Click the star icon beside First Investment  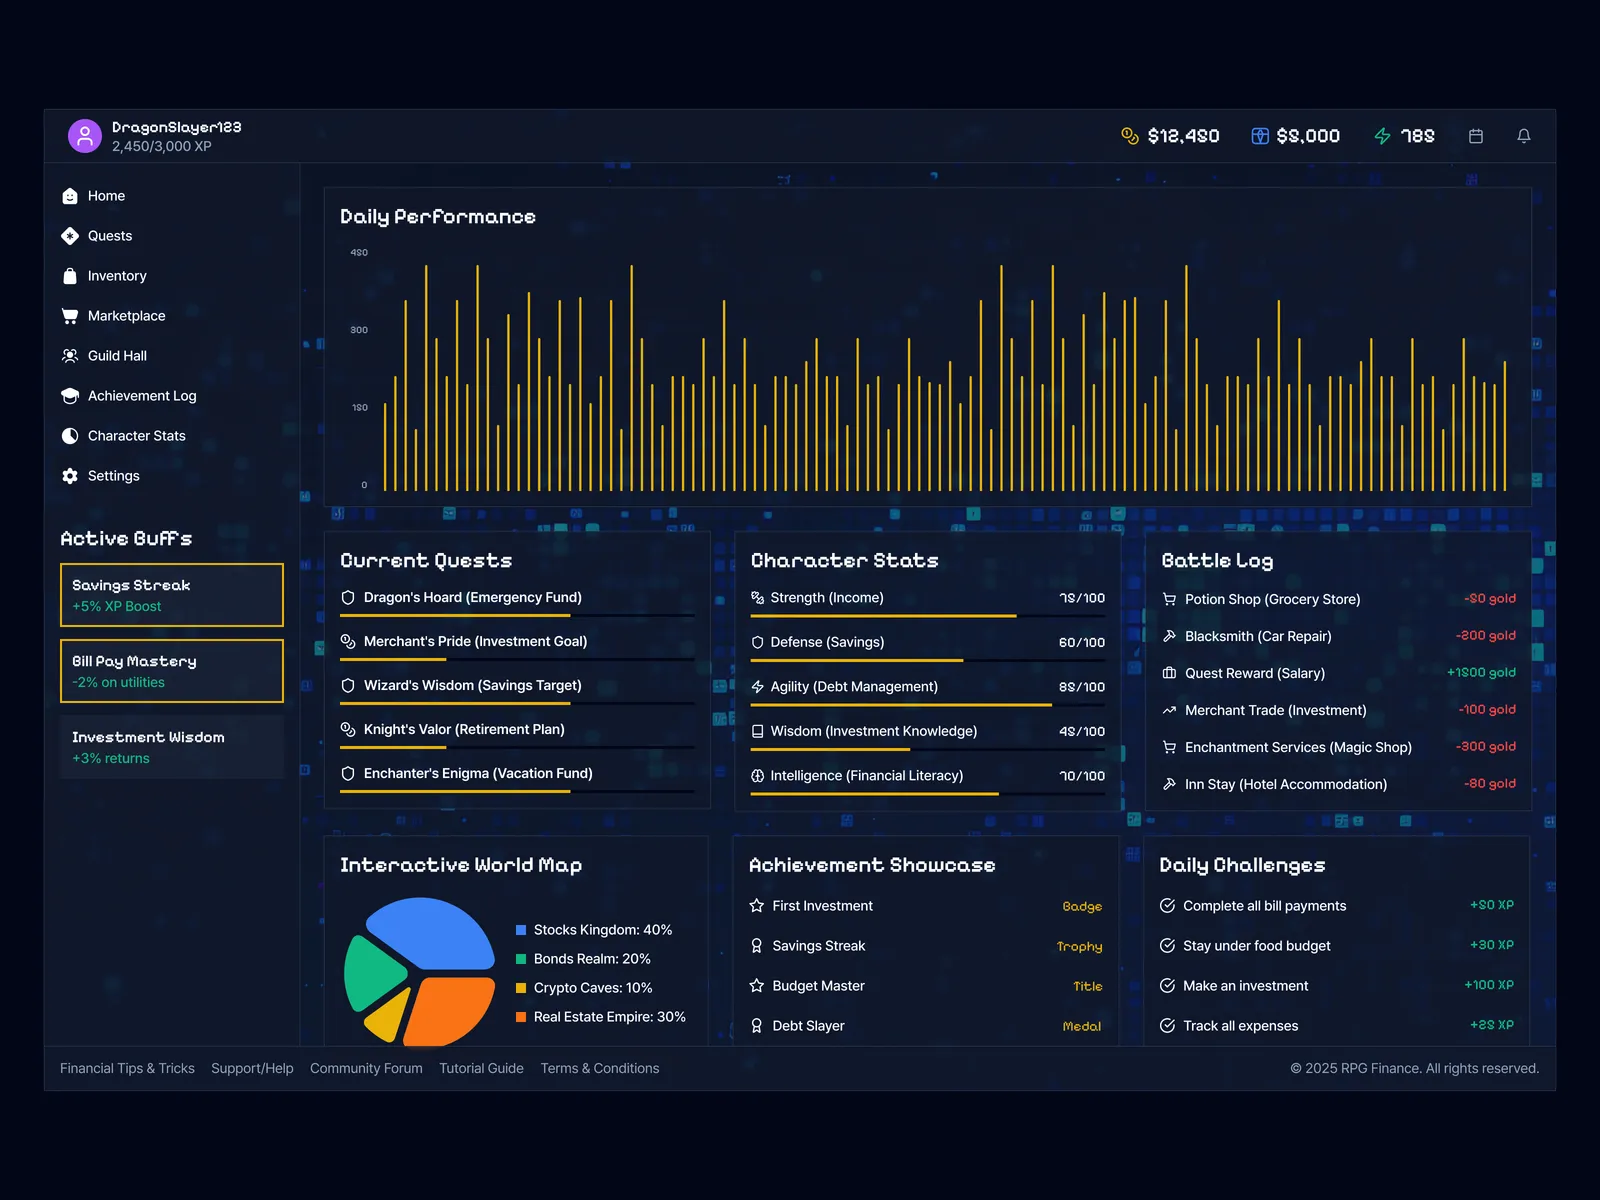[757, 906]
